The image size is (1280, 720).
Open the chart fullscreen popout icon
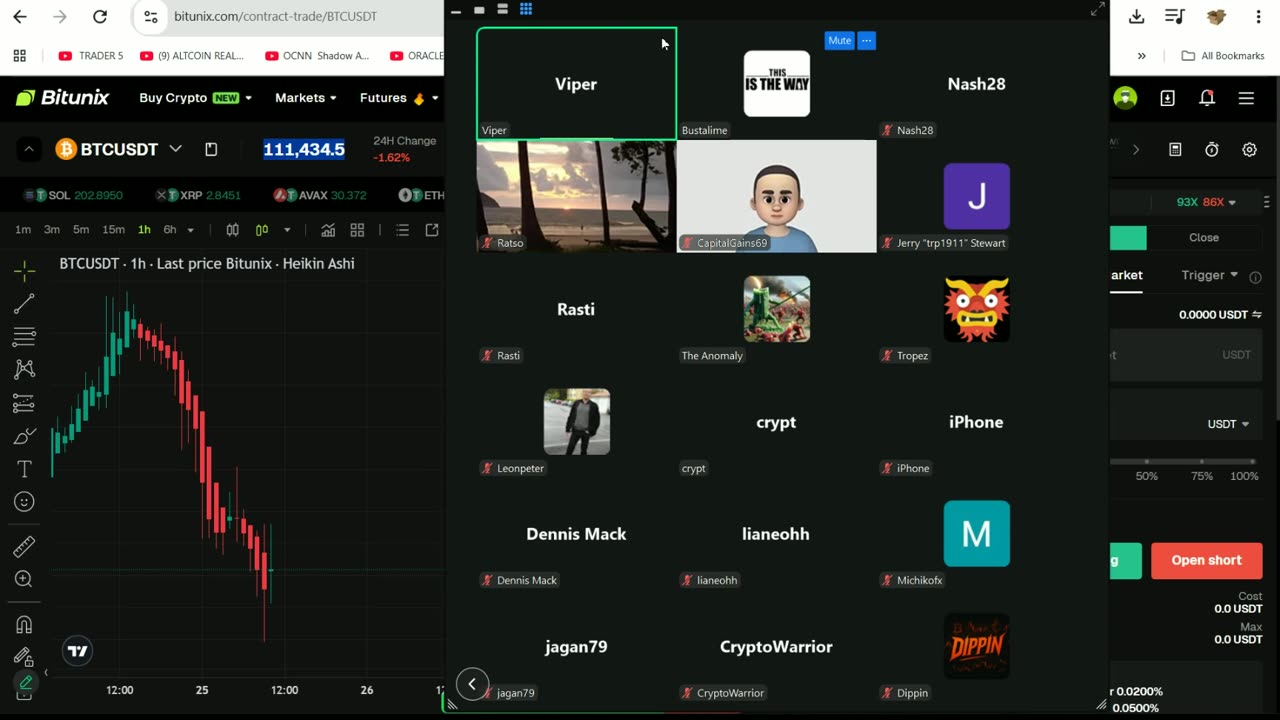click(432, 230)
